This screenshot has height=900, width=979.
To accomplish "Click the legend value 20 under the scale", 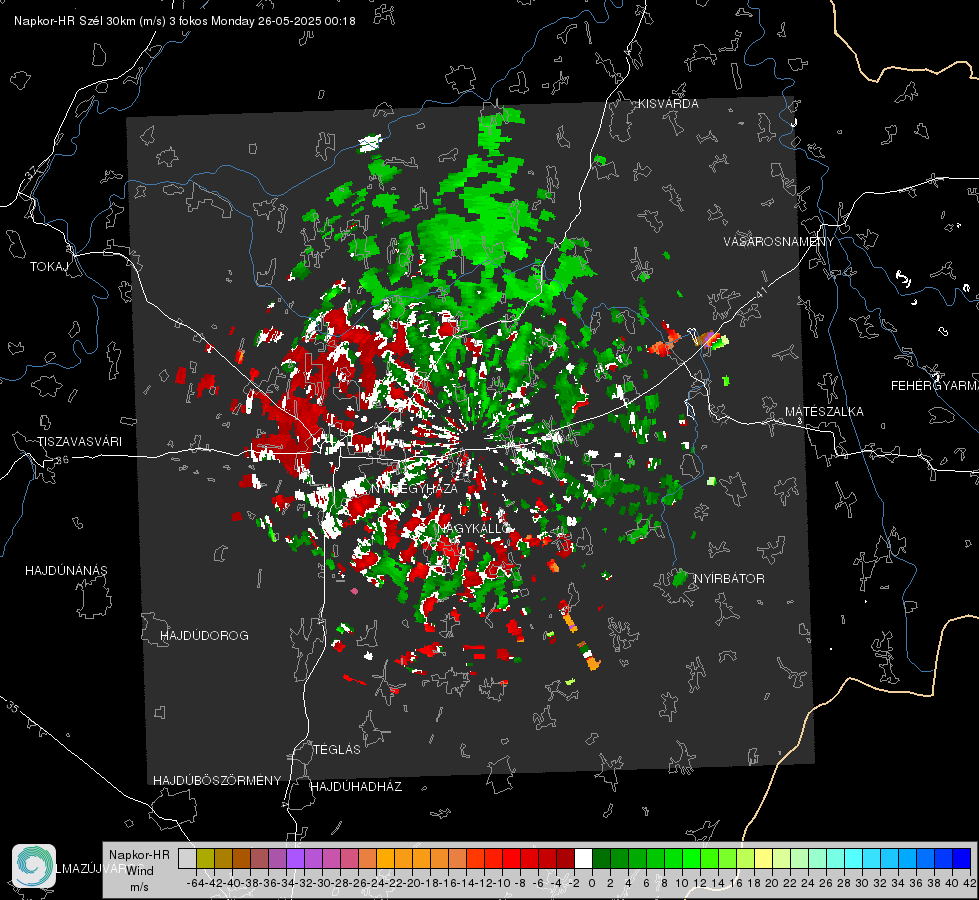I will (772, 883).
